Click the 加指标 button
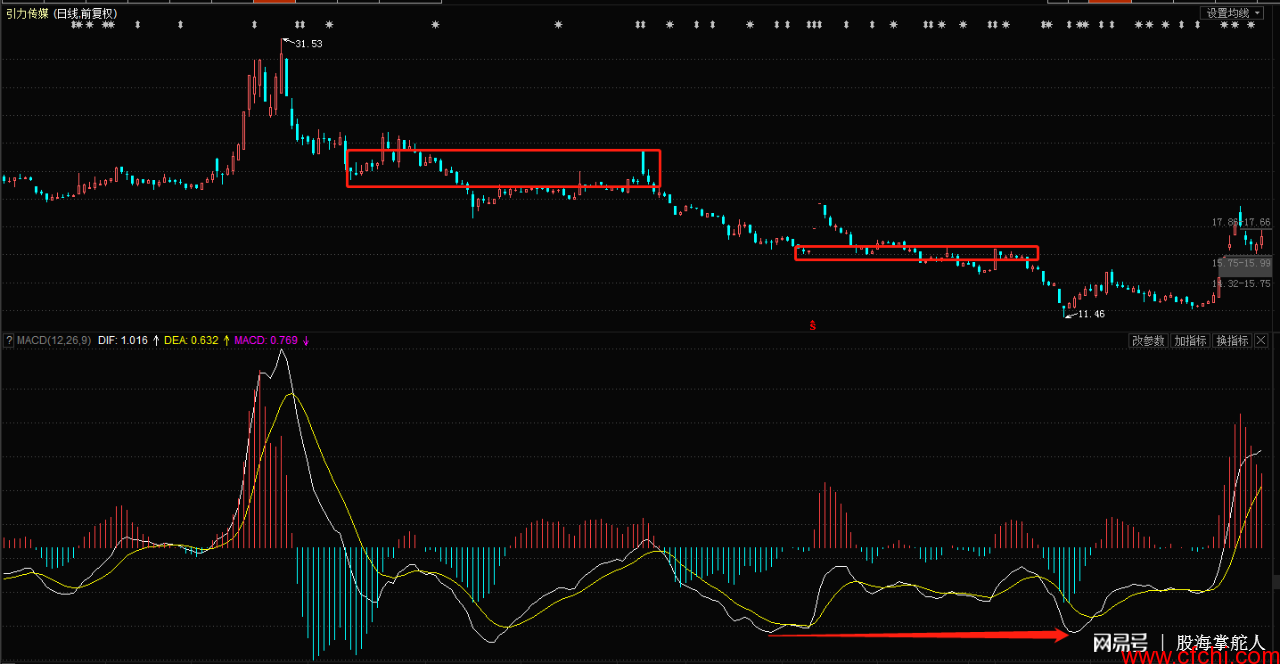 pyautogui.click(x=1190, y=341)
